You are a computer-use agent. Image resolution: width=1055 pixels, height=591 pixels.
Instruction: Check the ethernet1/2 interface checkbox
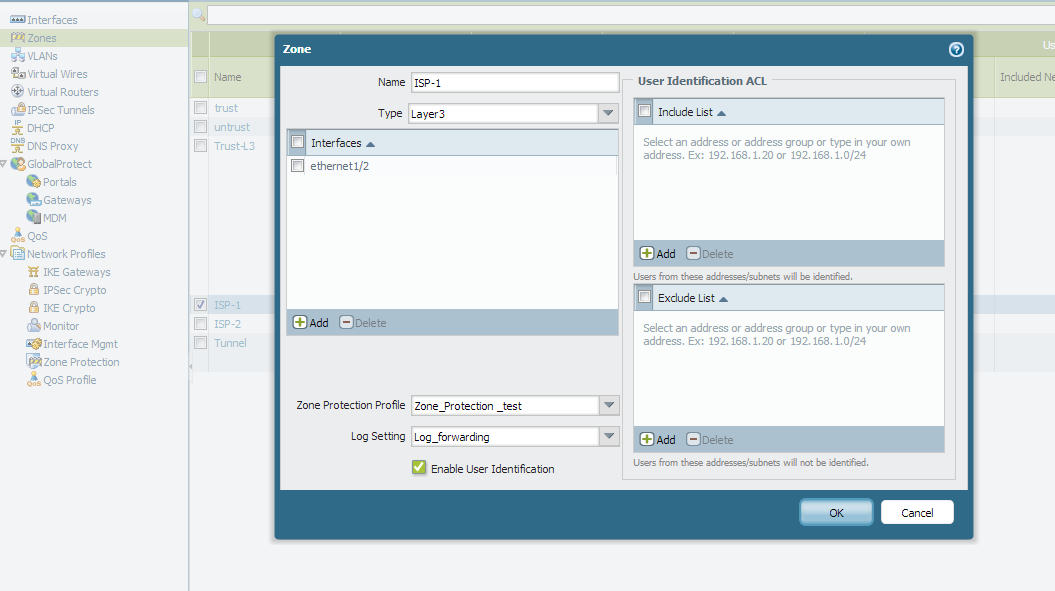coord(297,166)
